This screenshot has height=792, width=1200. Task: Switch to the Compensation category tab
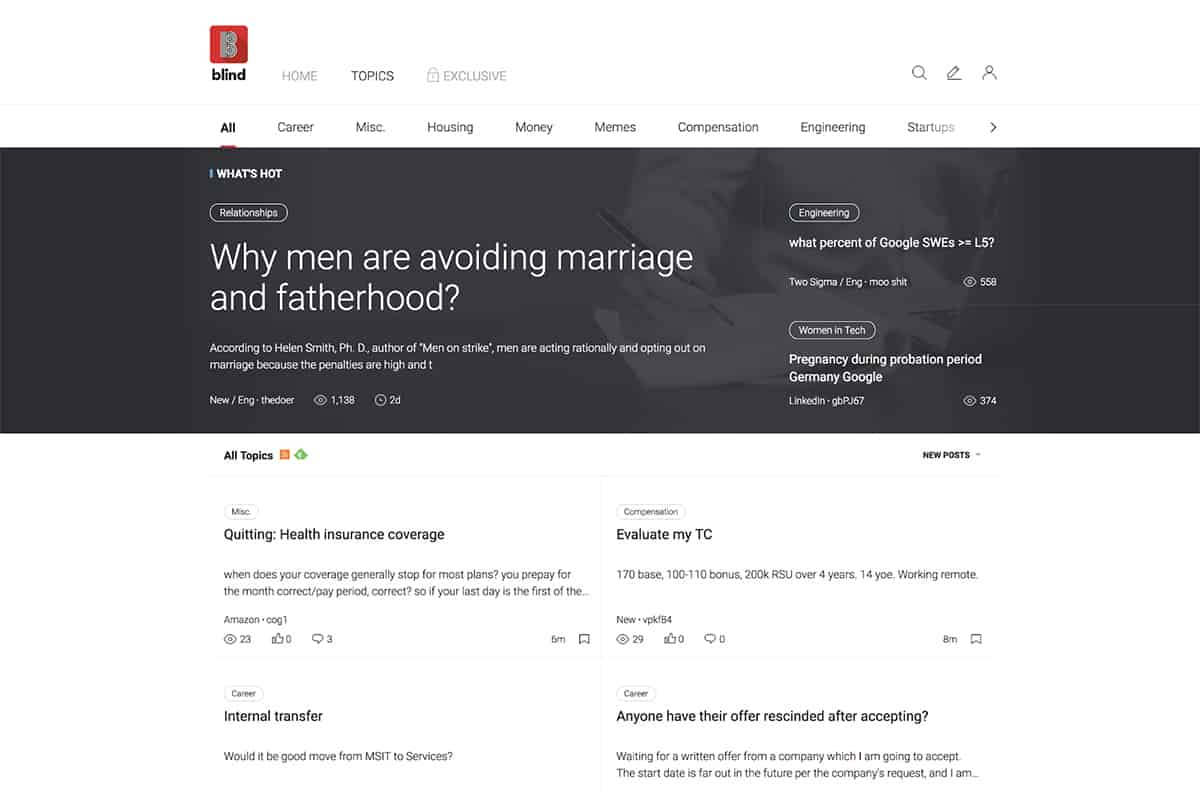717,127
